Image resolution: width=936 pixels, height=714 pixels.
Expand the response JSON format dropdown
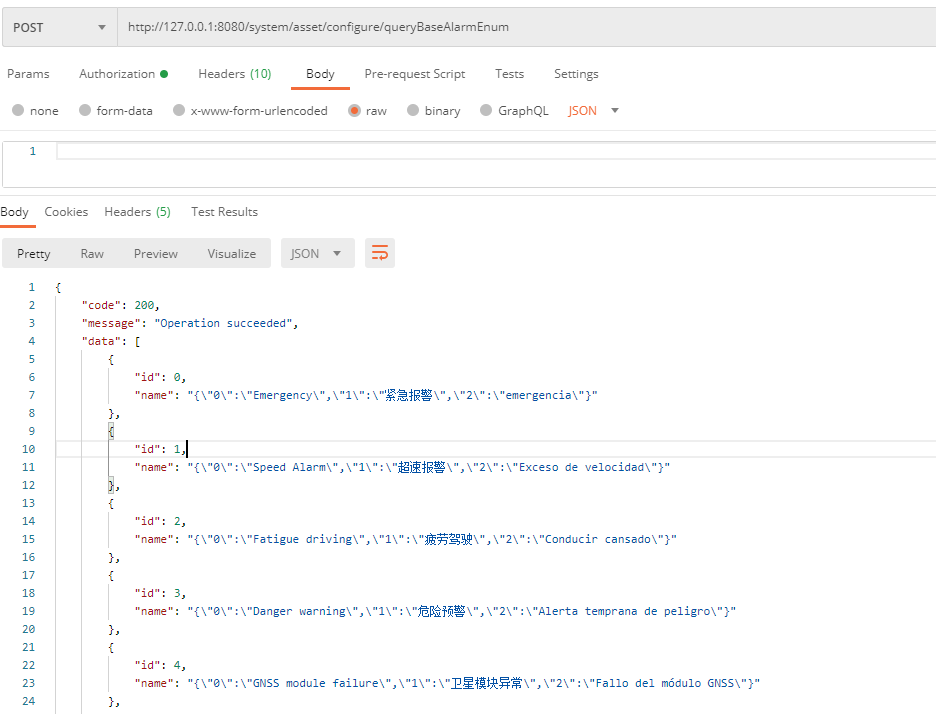[x=317, y=254]
